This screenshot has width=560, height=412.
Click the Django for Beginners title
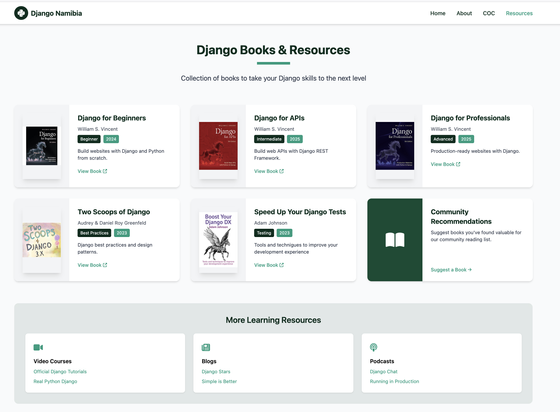[111, 118]
